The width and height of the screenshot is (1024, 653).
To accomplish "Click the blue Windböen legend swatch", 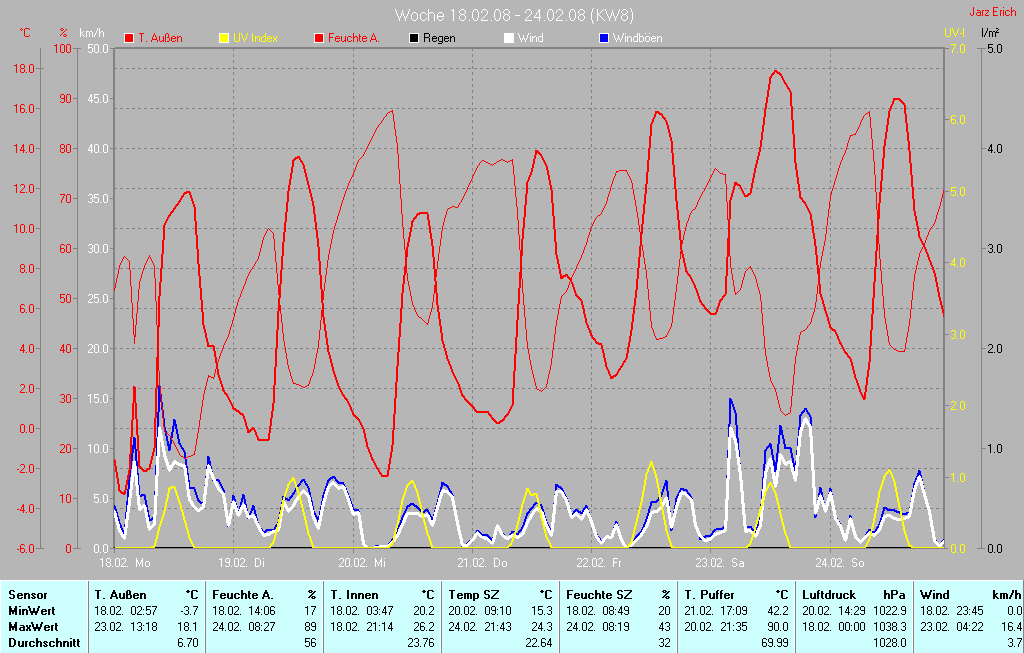I will click(x=603, y=39).
